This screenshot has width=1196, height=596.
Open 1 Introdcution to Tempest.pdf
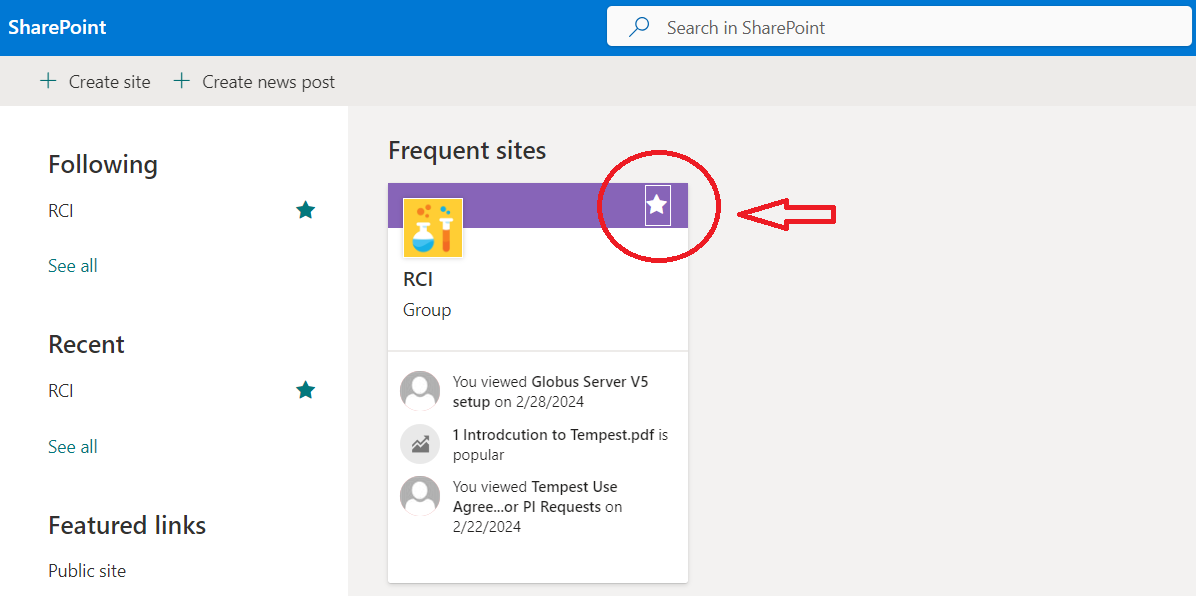pos(555,435)
